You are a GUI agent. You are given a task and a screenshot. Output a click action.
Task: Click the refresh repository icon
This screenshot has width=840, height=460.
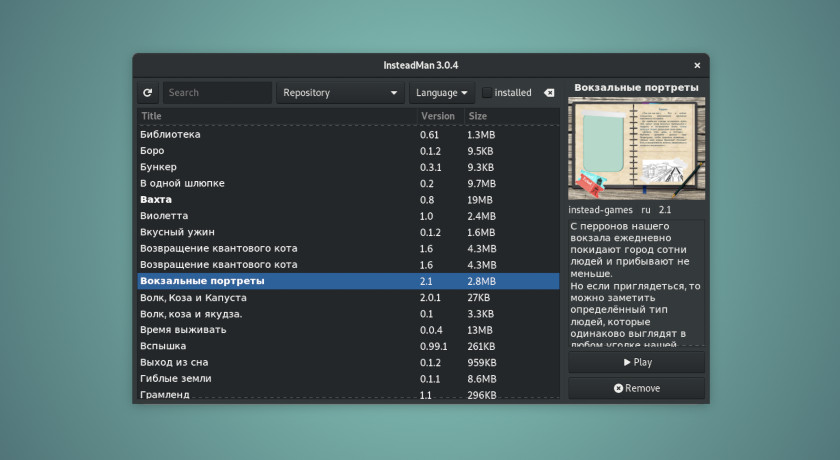(148, 93)
